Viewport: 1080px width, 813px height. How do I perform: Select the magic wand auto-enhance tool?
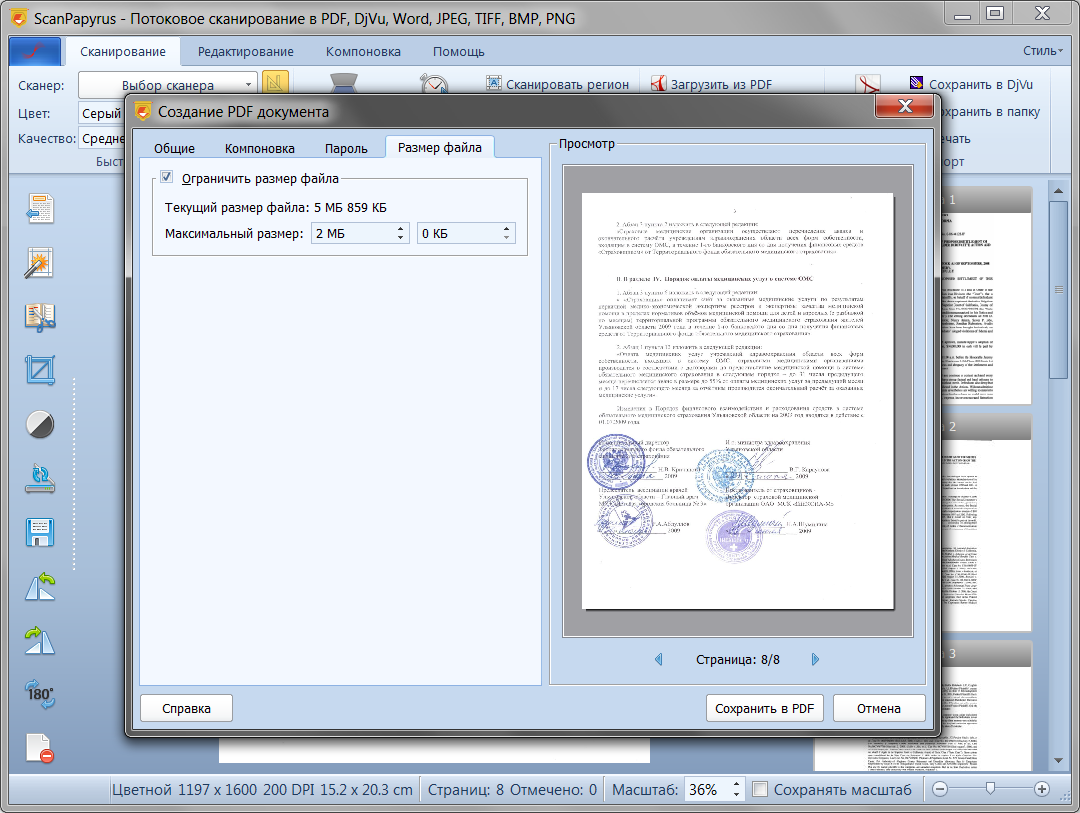point(39,263)
